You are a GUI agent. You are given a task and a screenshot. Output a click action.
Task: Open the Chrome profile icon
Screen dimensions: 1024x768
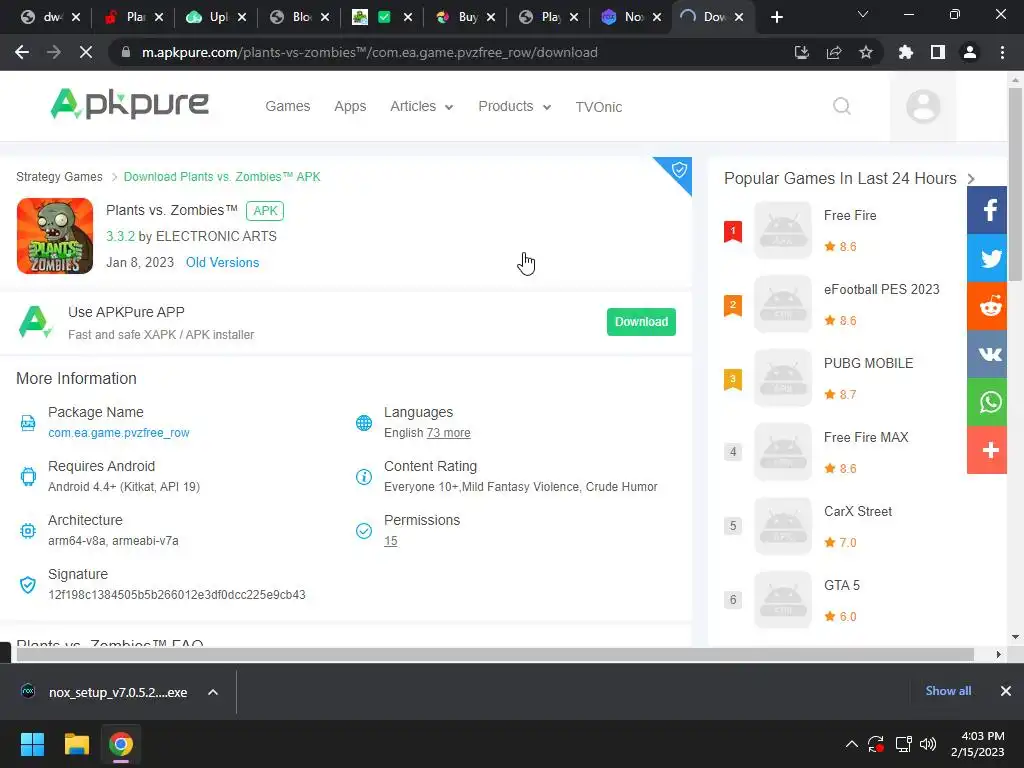coord(970,52)
